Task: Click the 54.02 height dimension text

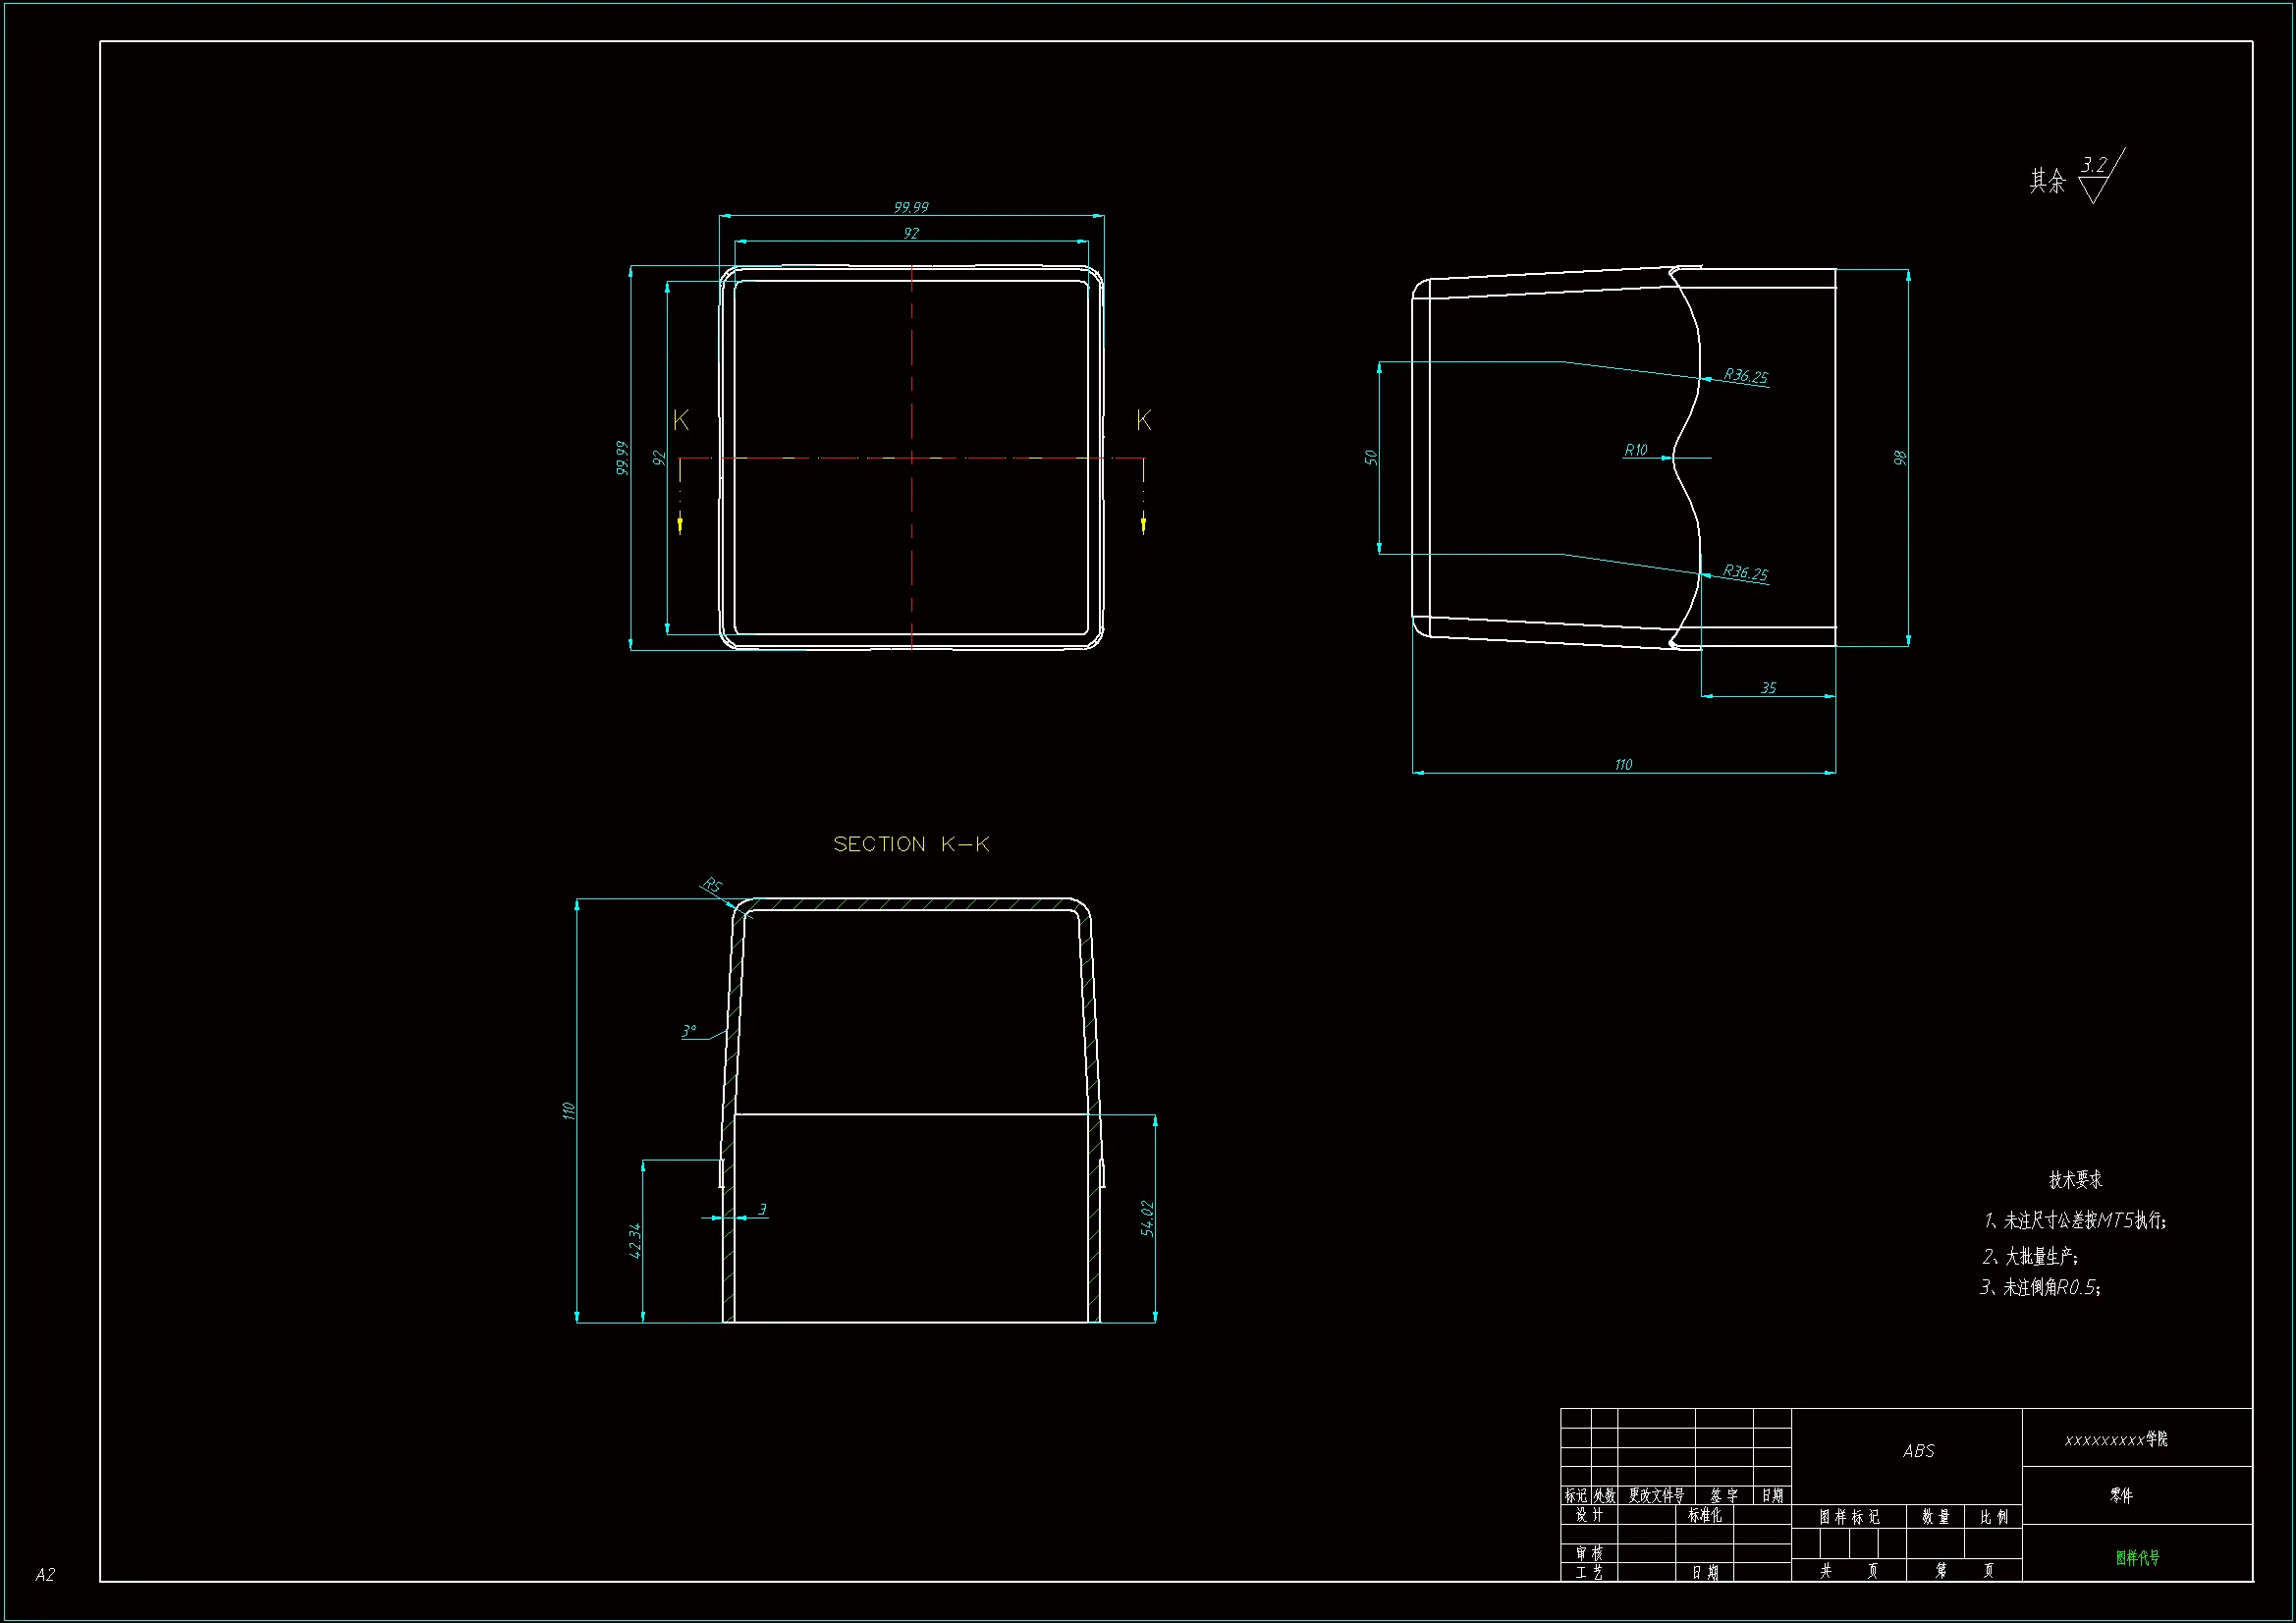Action: 1147,1218
